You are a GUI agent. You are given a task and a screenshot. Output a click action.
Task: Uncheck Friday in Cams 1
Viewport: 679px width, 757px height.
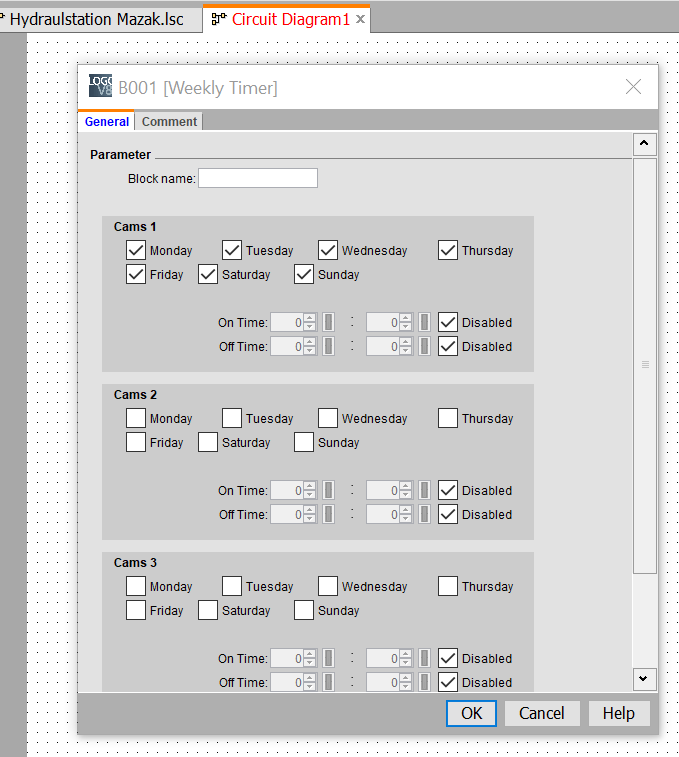136,274
